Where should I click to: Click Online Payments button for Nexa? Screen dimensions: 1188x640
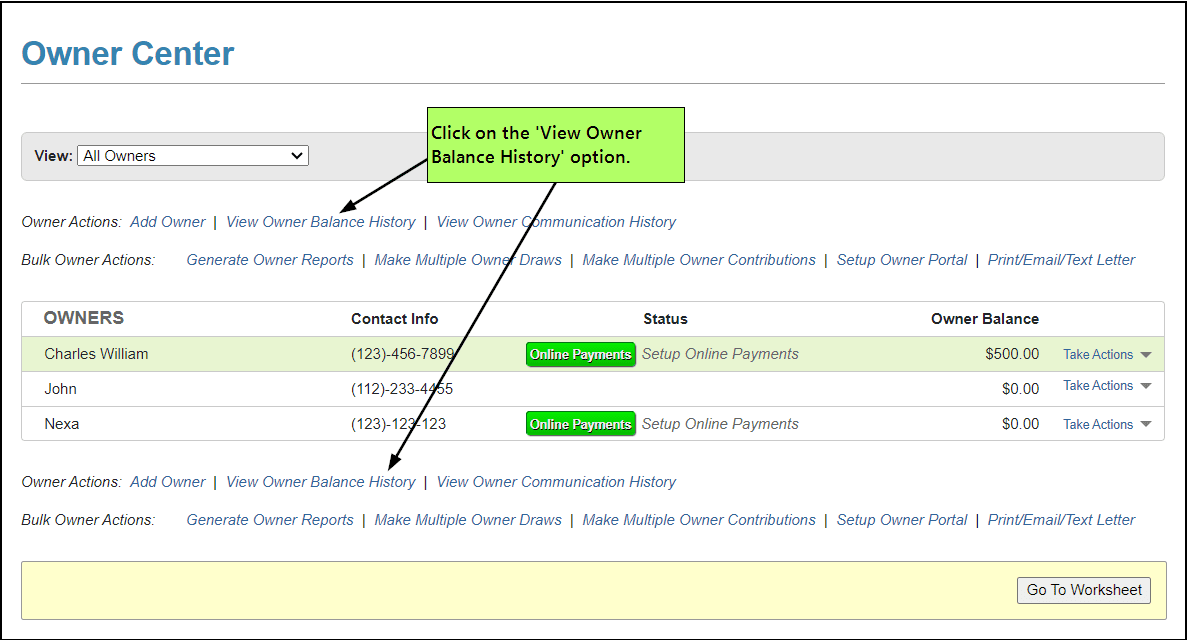coord(580,425)
